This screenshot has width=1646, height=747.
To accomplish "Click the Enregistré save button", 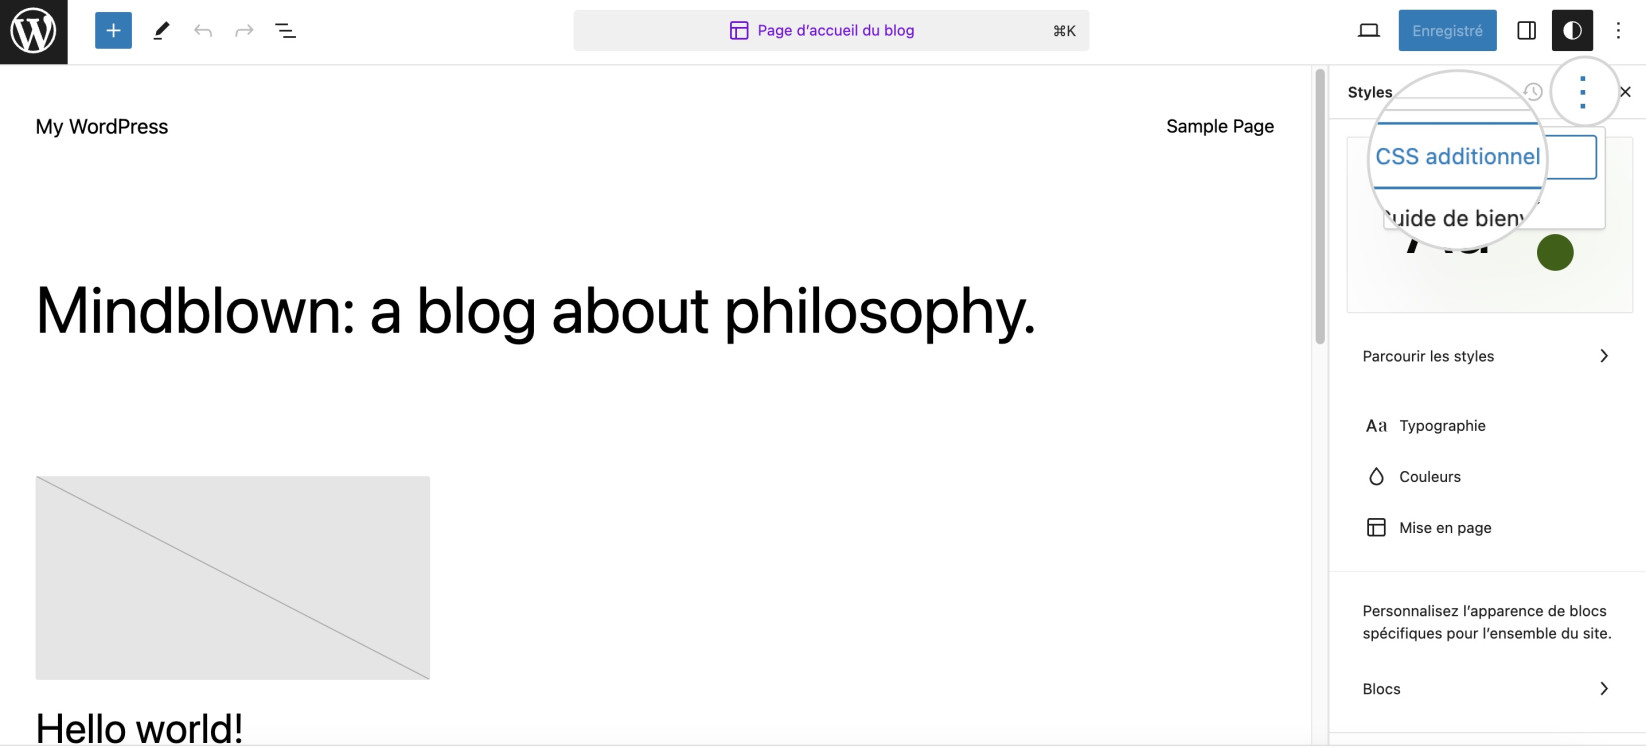I will (x=1447, y=31).
